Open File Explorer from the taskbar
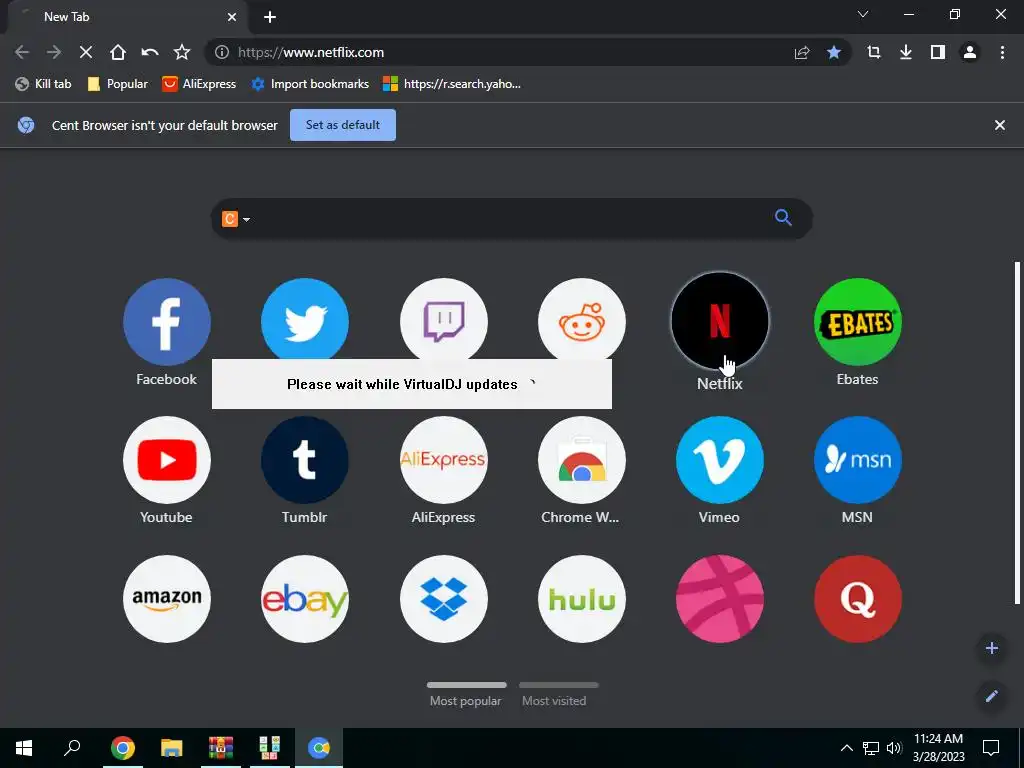Screen dimensions: 1024x768 [172, 748]
